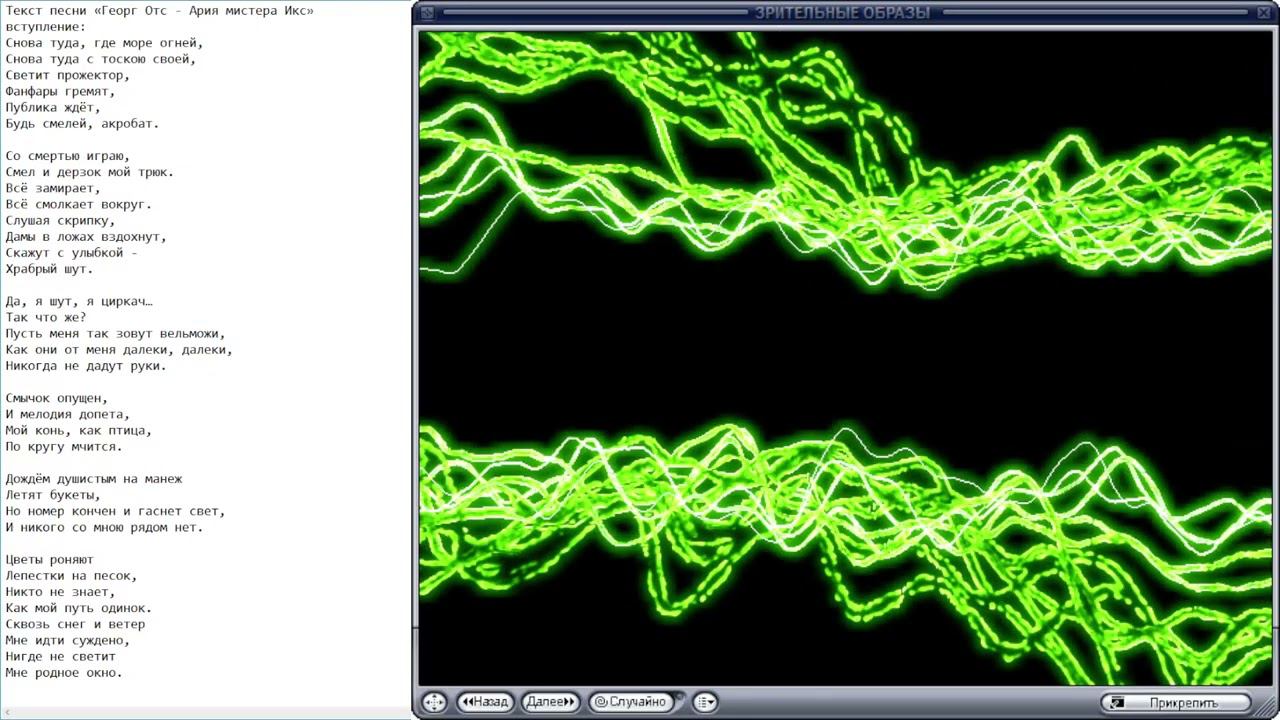Click the Прикрепить dock button

(x=1175, y=703)
